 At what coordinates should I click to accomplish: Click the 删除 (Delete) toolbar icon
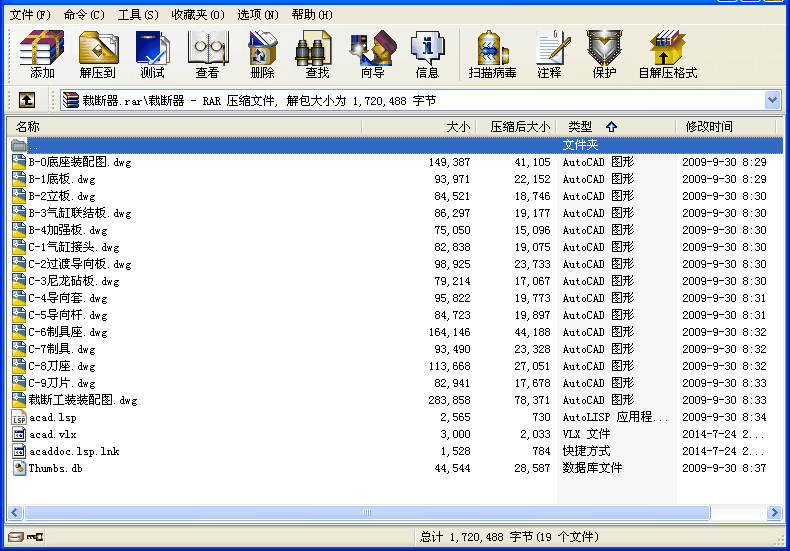[x=263, y=54]
